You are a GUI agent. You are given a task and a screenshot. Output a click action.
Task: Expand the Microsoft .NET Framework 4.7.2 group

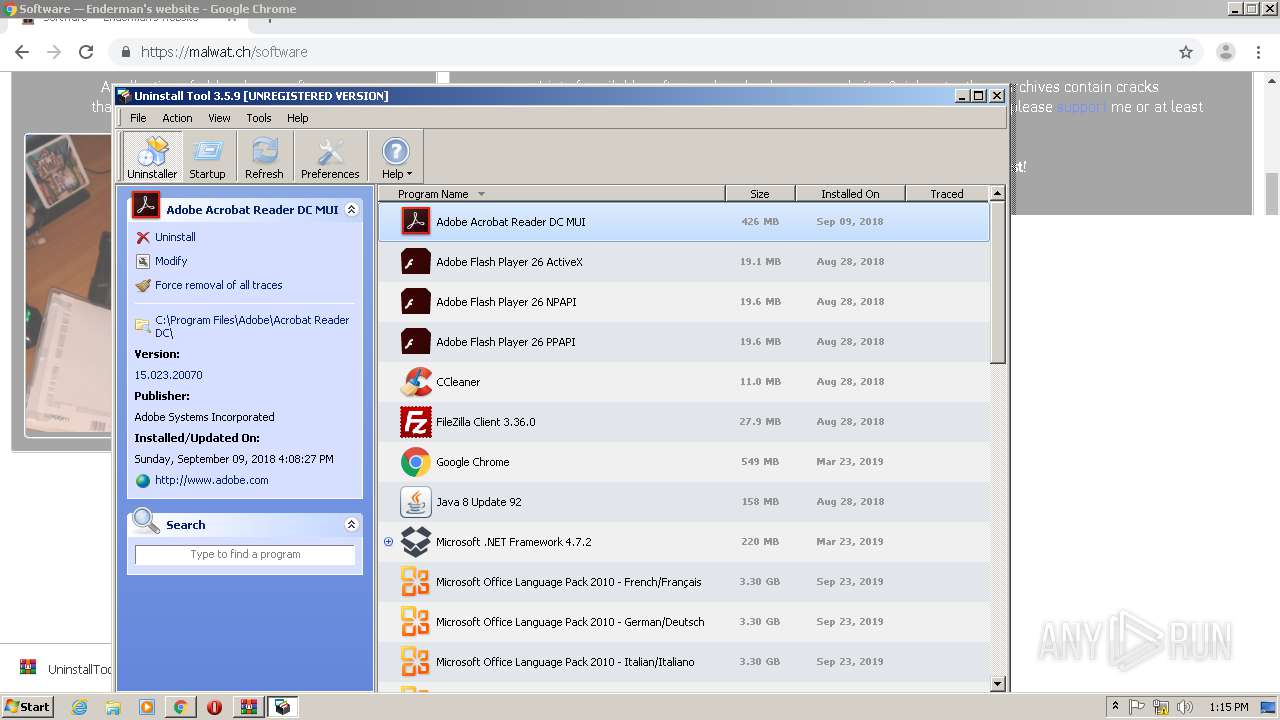click(x=389, y=541)
